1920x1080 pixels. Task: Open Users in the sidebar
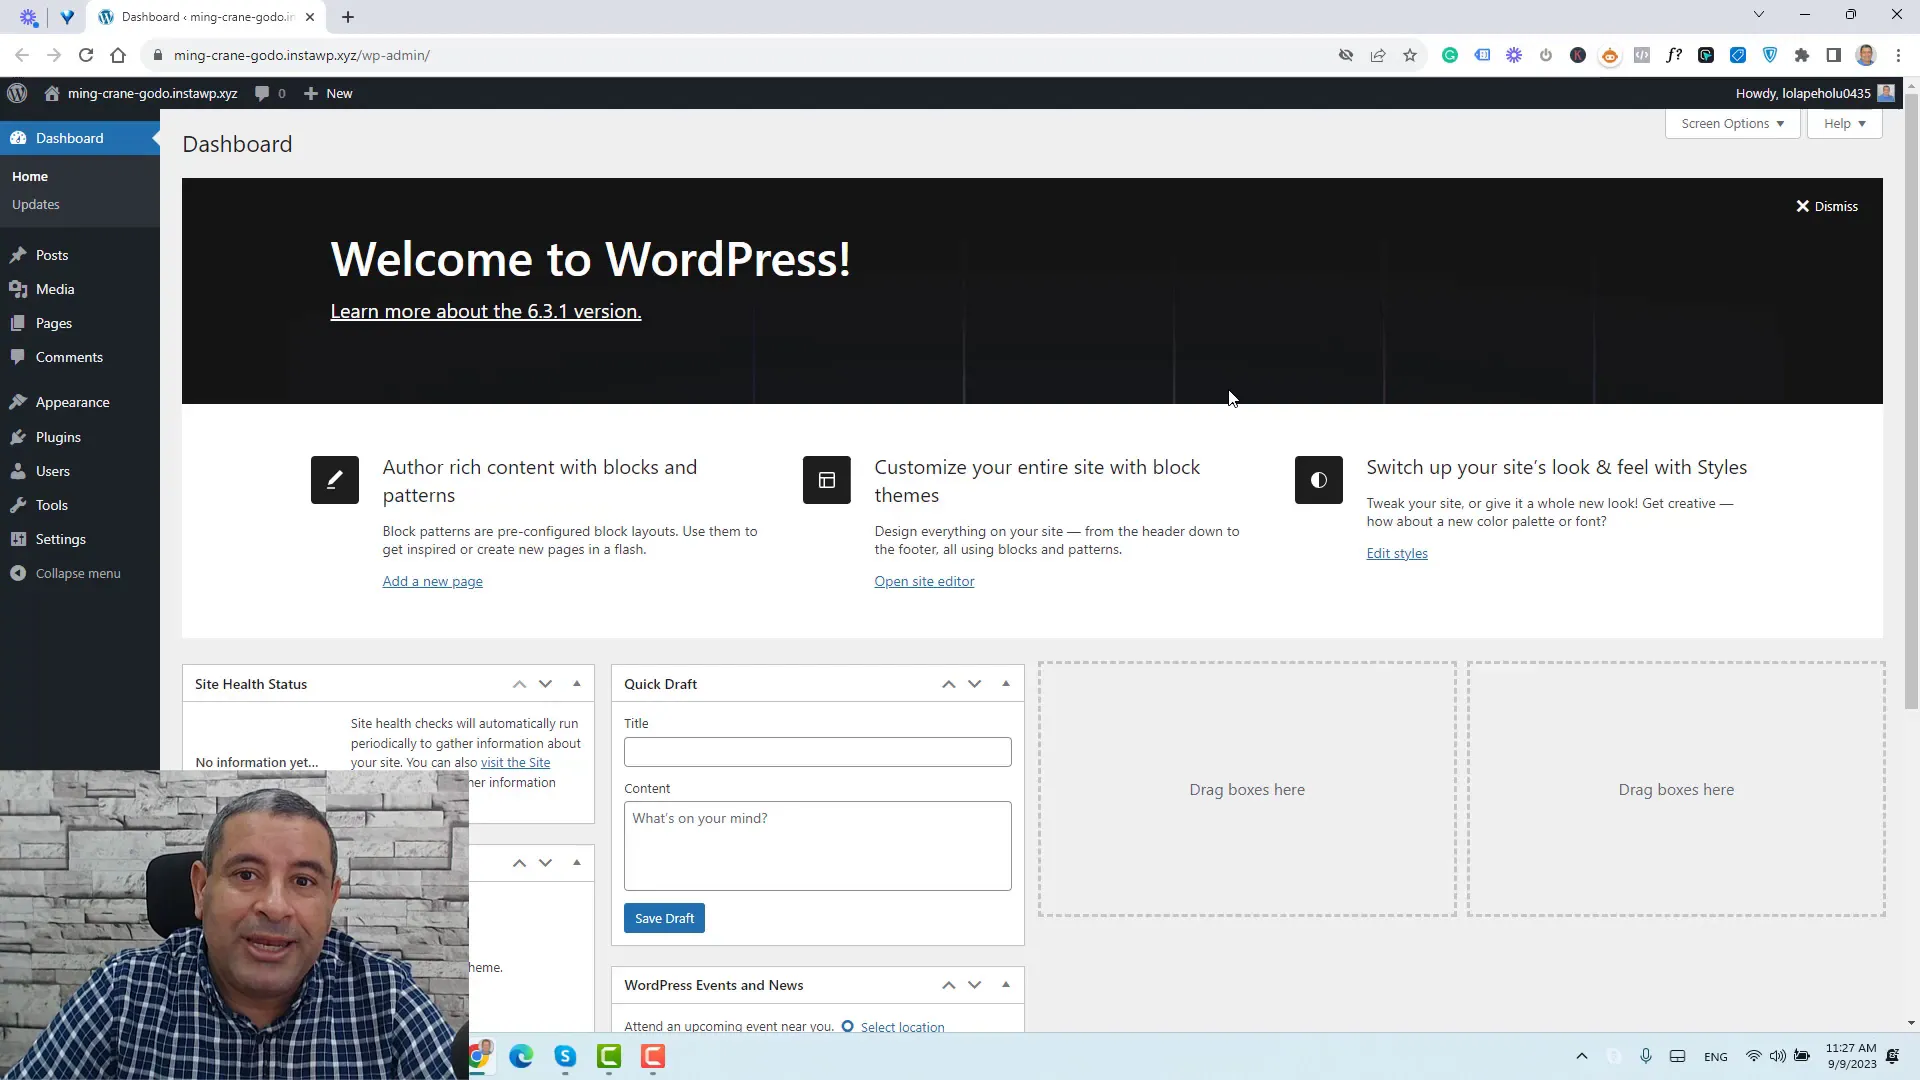pyautogui.click(x=53, y=471)
